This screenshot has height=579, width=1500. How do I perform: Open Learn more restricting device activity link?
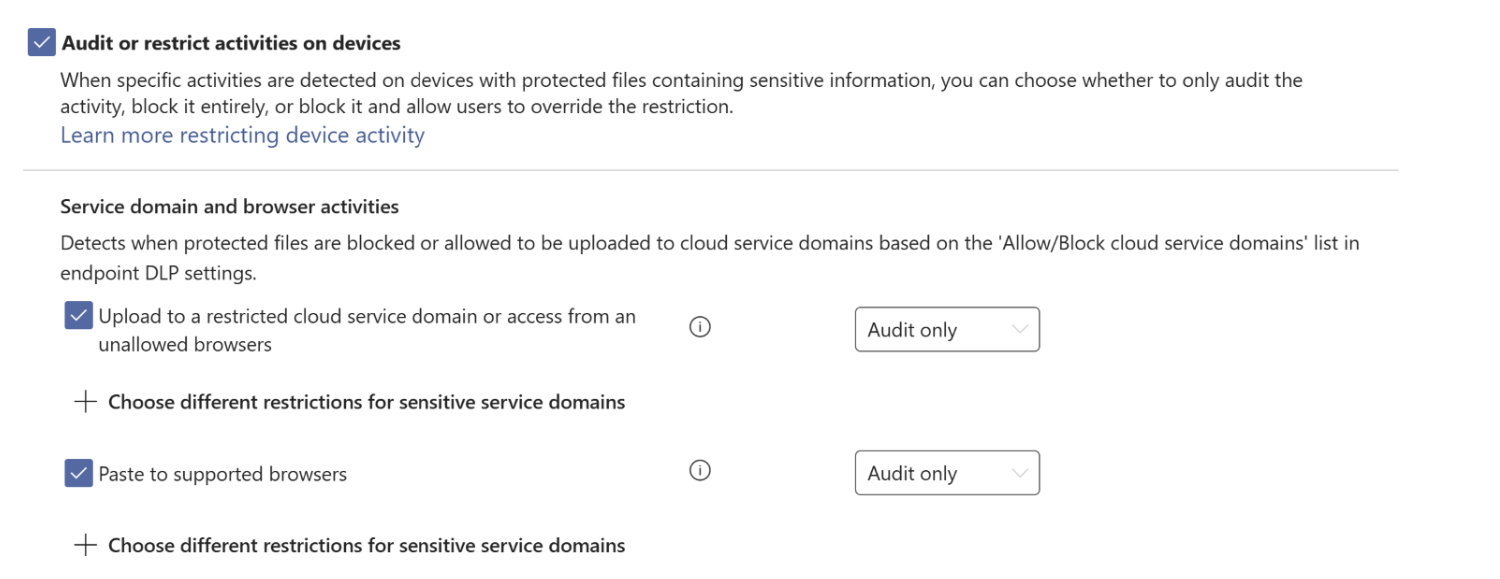[x=242, y=135]
